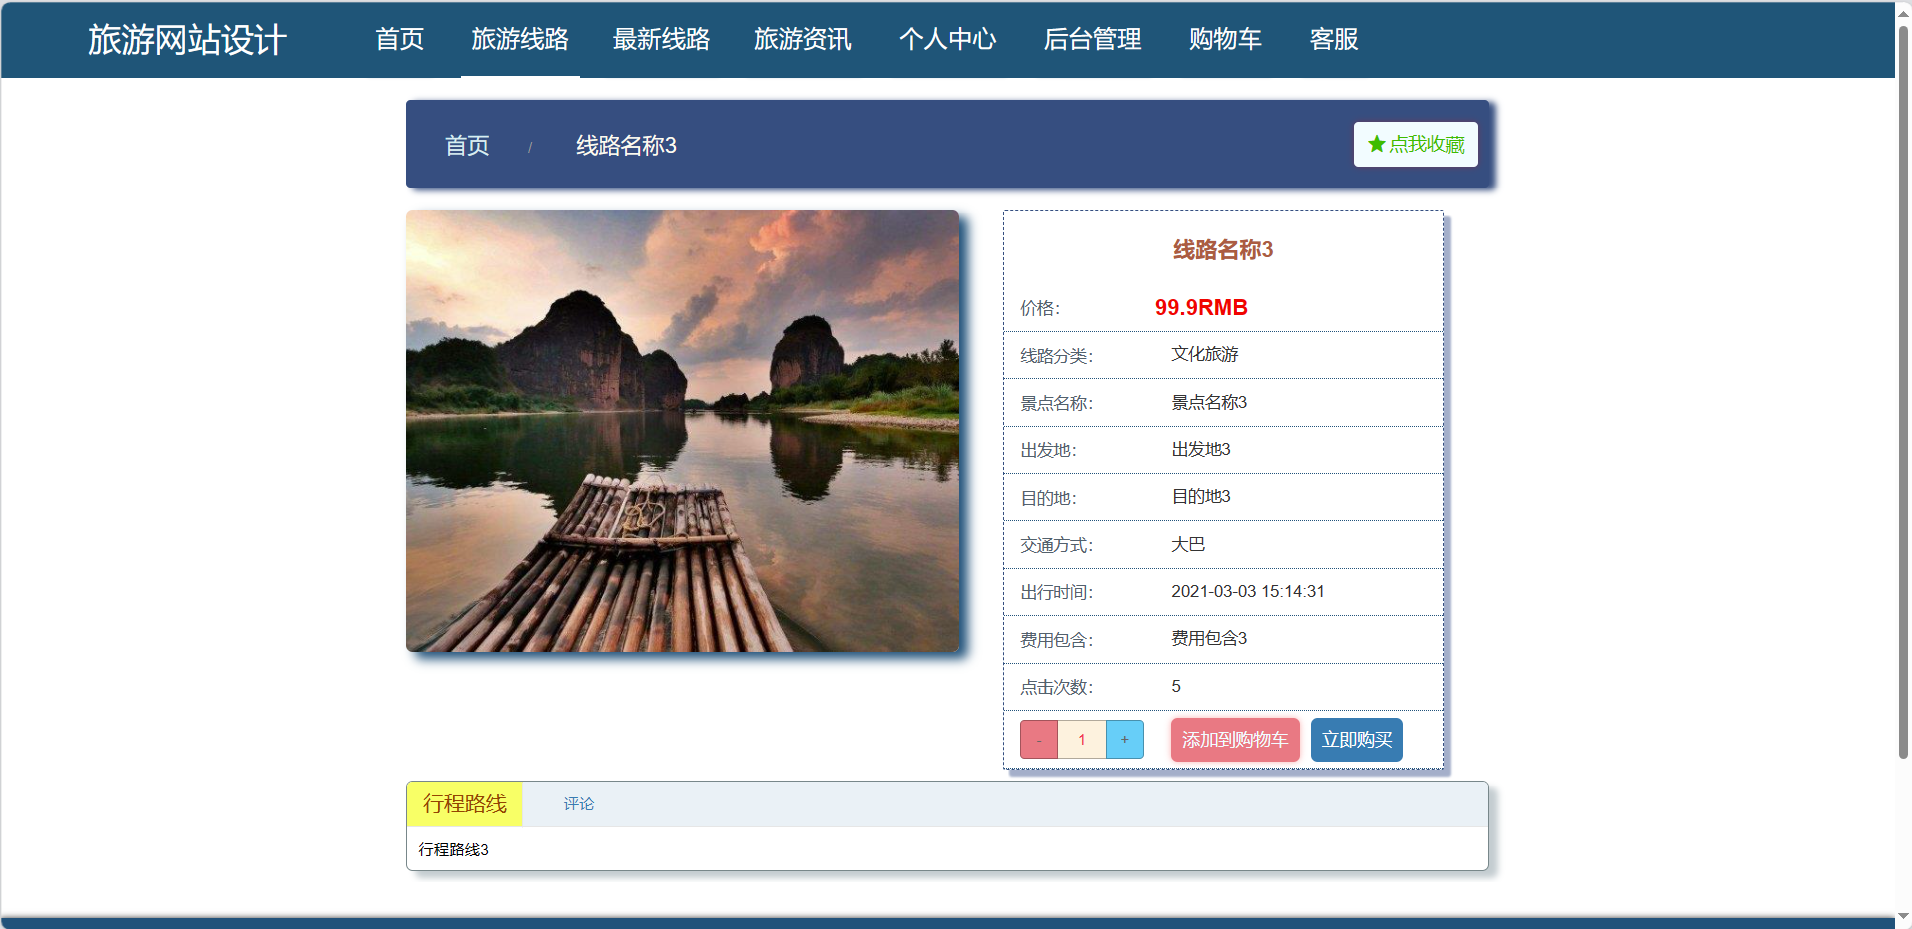Switch to the 评论 comments tab
This screenshot has height=929, width=1912.
click(x=578, y=804)
